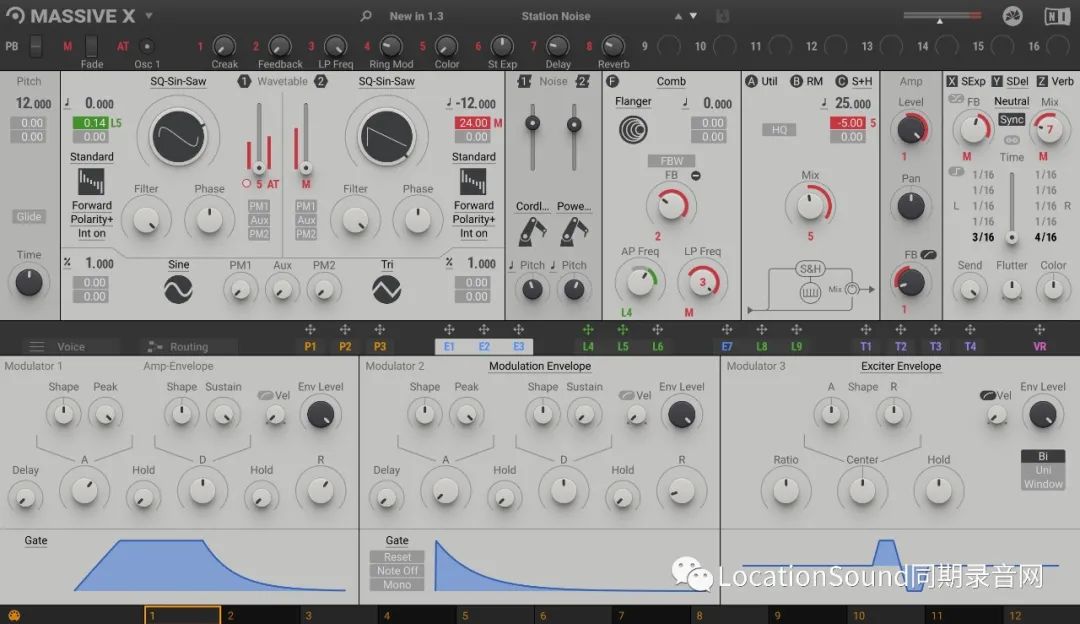1080x624 pixels.
Task: Click the Flanger comb filter icon
Action: click(632, 129)
